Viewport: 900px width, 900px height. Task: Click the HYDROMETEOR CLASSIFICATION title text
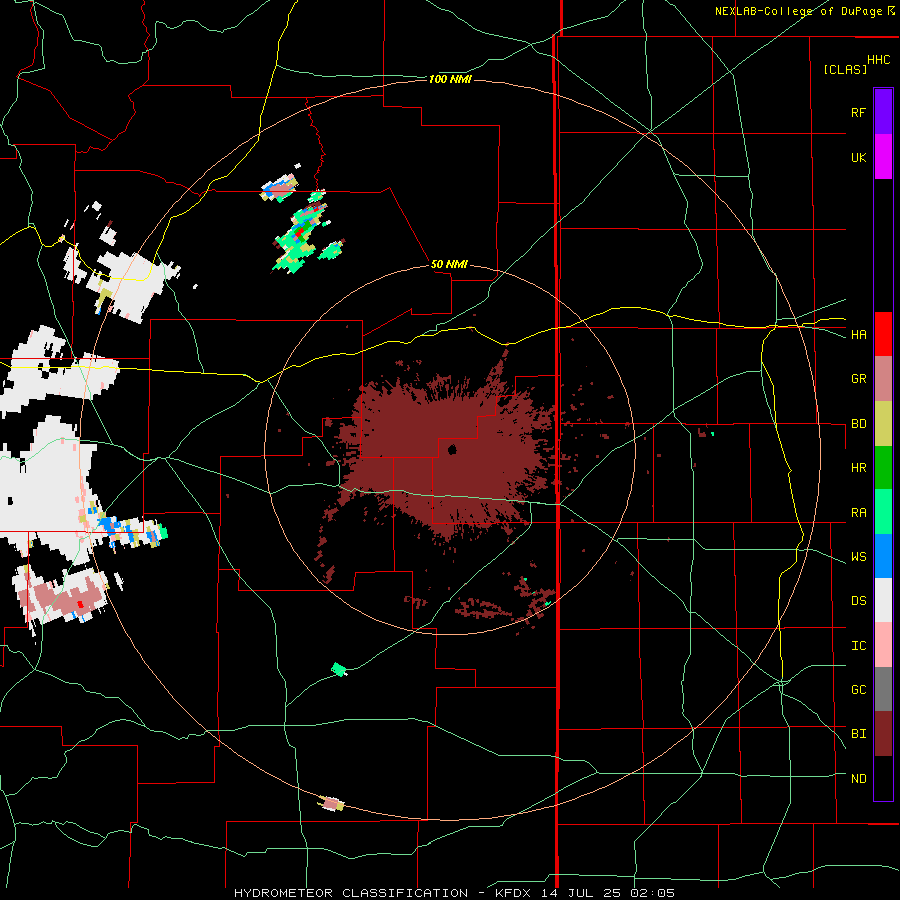[x=350, y=893]
